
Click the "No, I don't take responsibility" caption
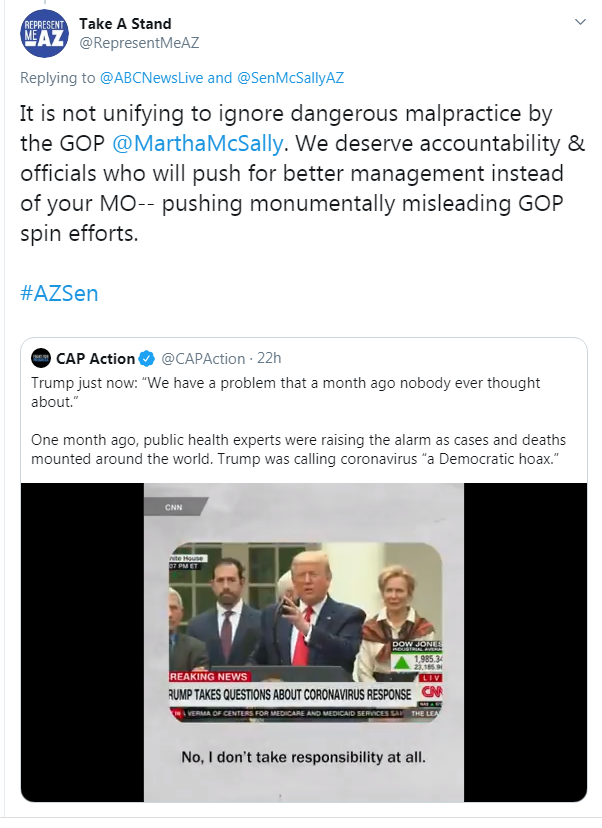click(304, 757)
